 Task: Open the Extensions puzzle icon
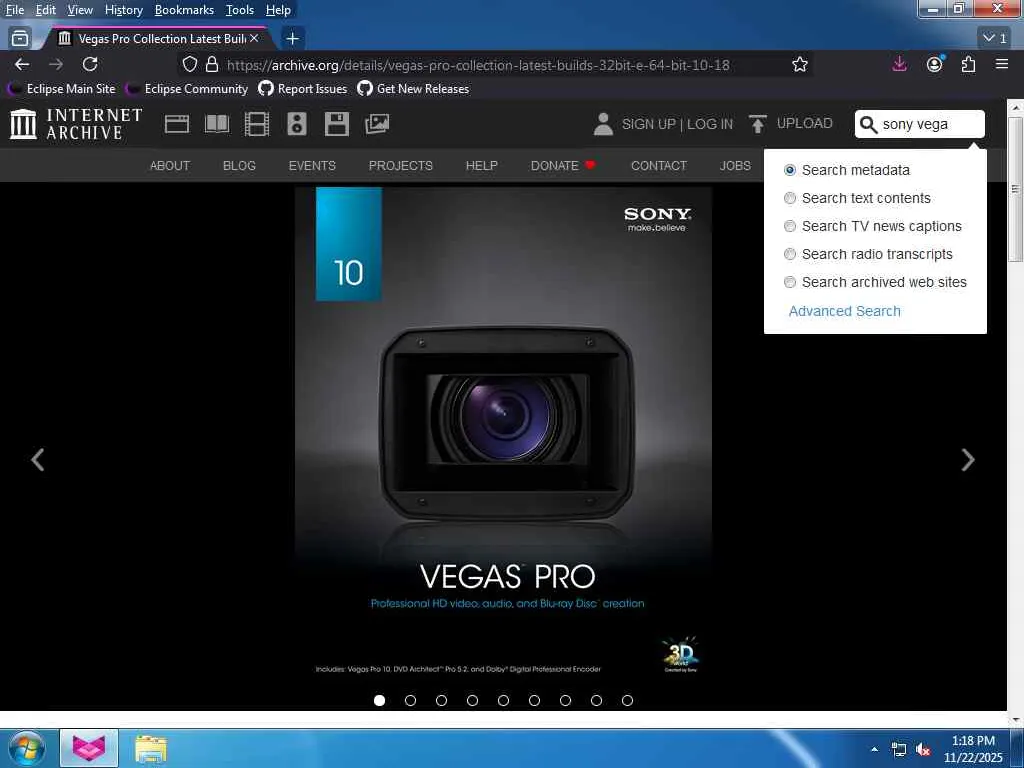(x=968, y=64)
